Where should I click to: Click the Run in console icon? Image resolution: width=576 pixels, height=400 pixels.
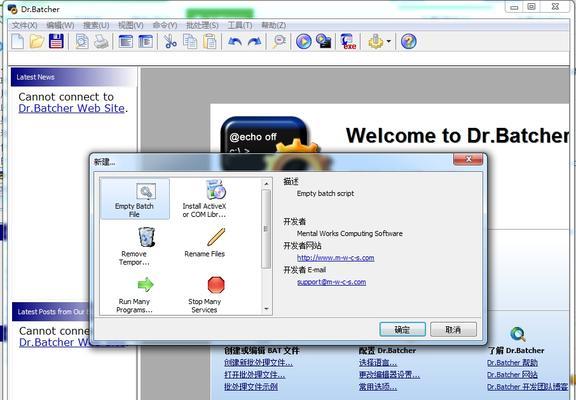(x=324, y=41)
